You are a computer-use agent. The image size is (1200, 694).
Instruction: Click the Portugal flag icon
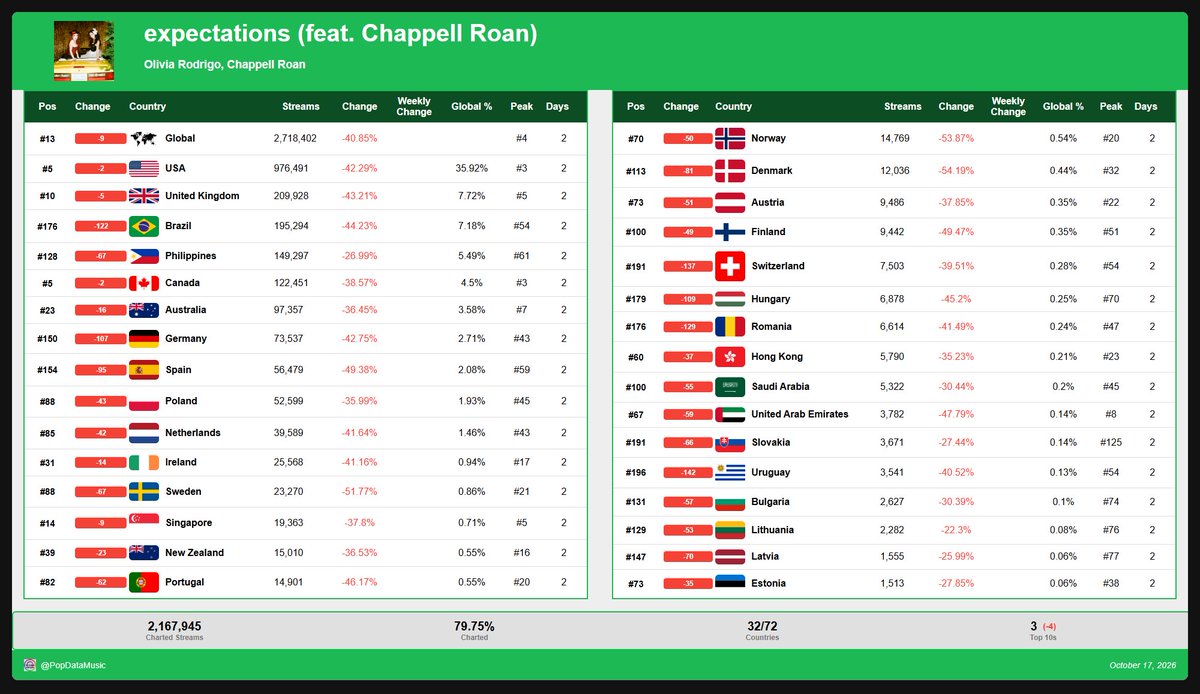tap(144, 582)
